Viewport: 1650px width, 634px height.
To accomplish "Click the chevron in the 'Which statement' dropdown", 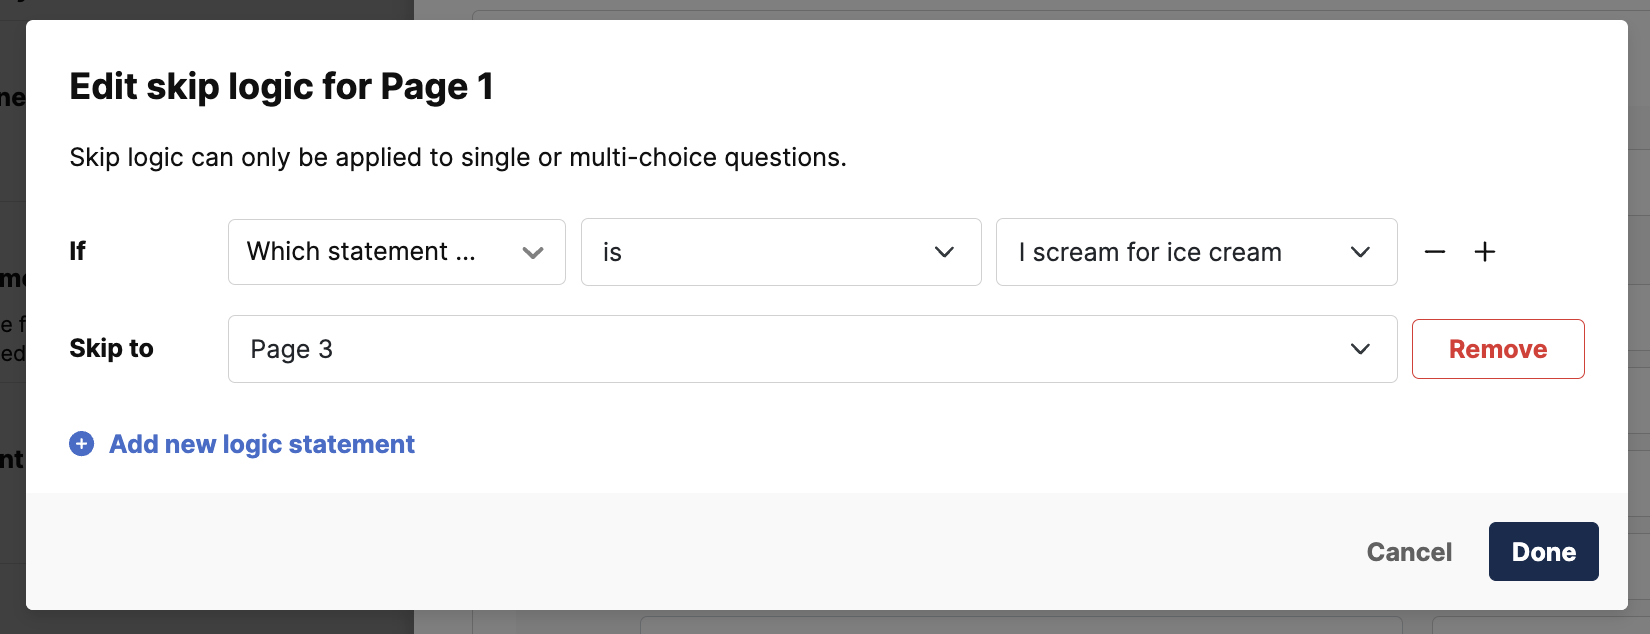I will pos(533,253).
